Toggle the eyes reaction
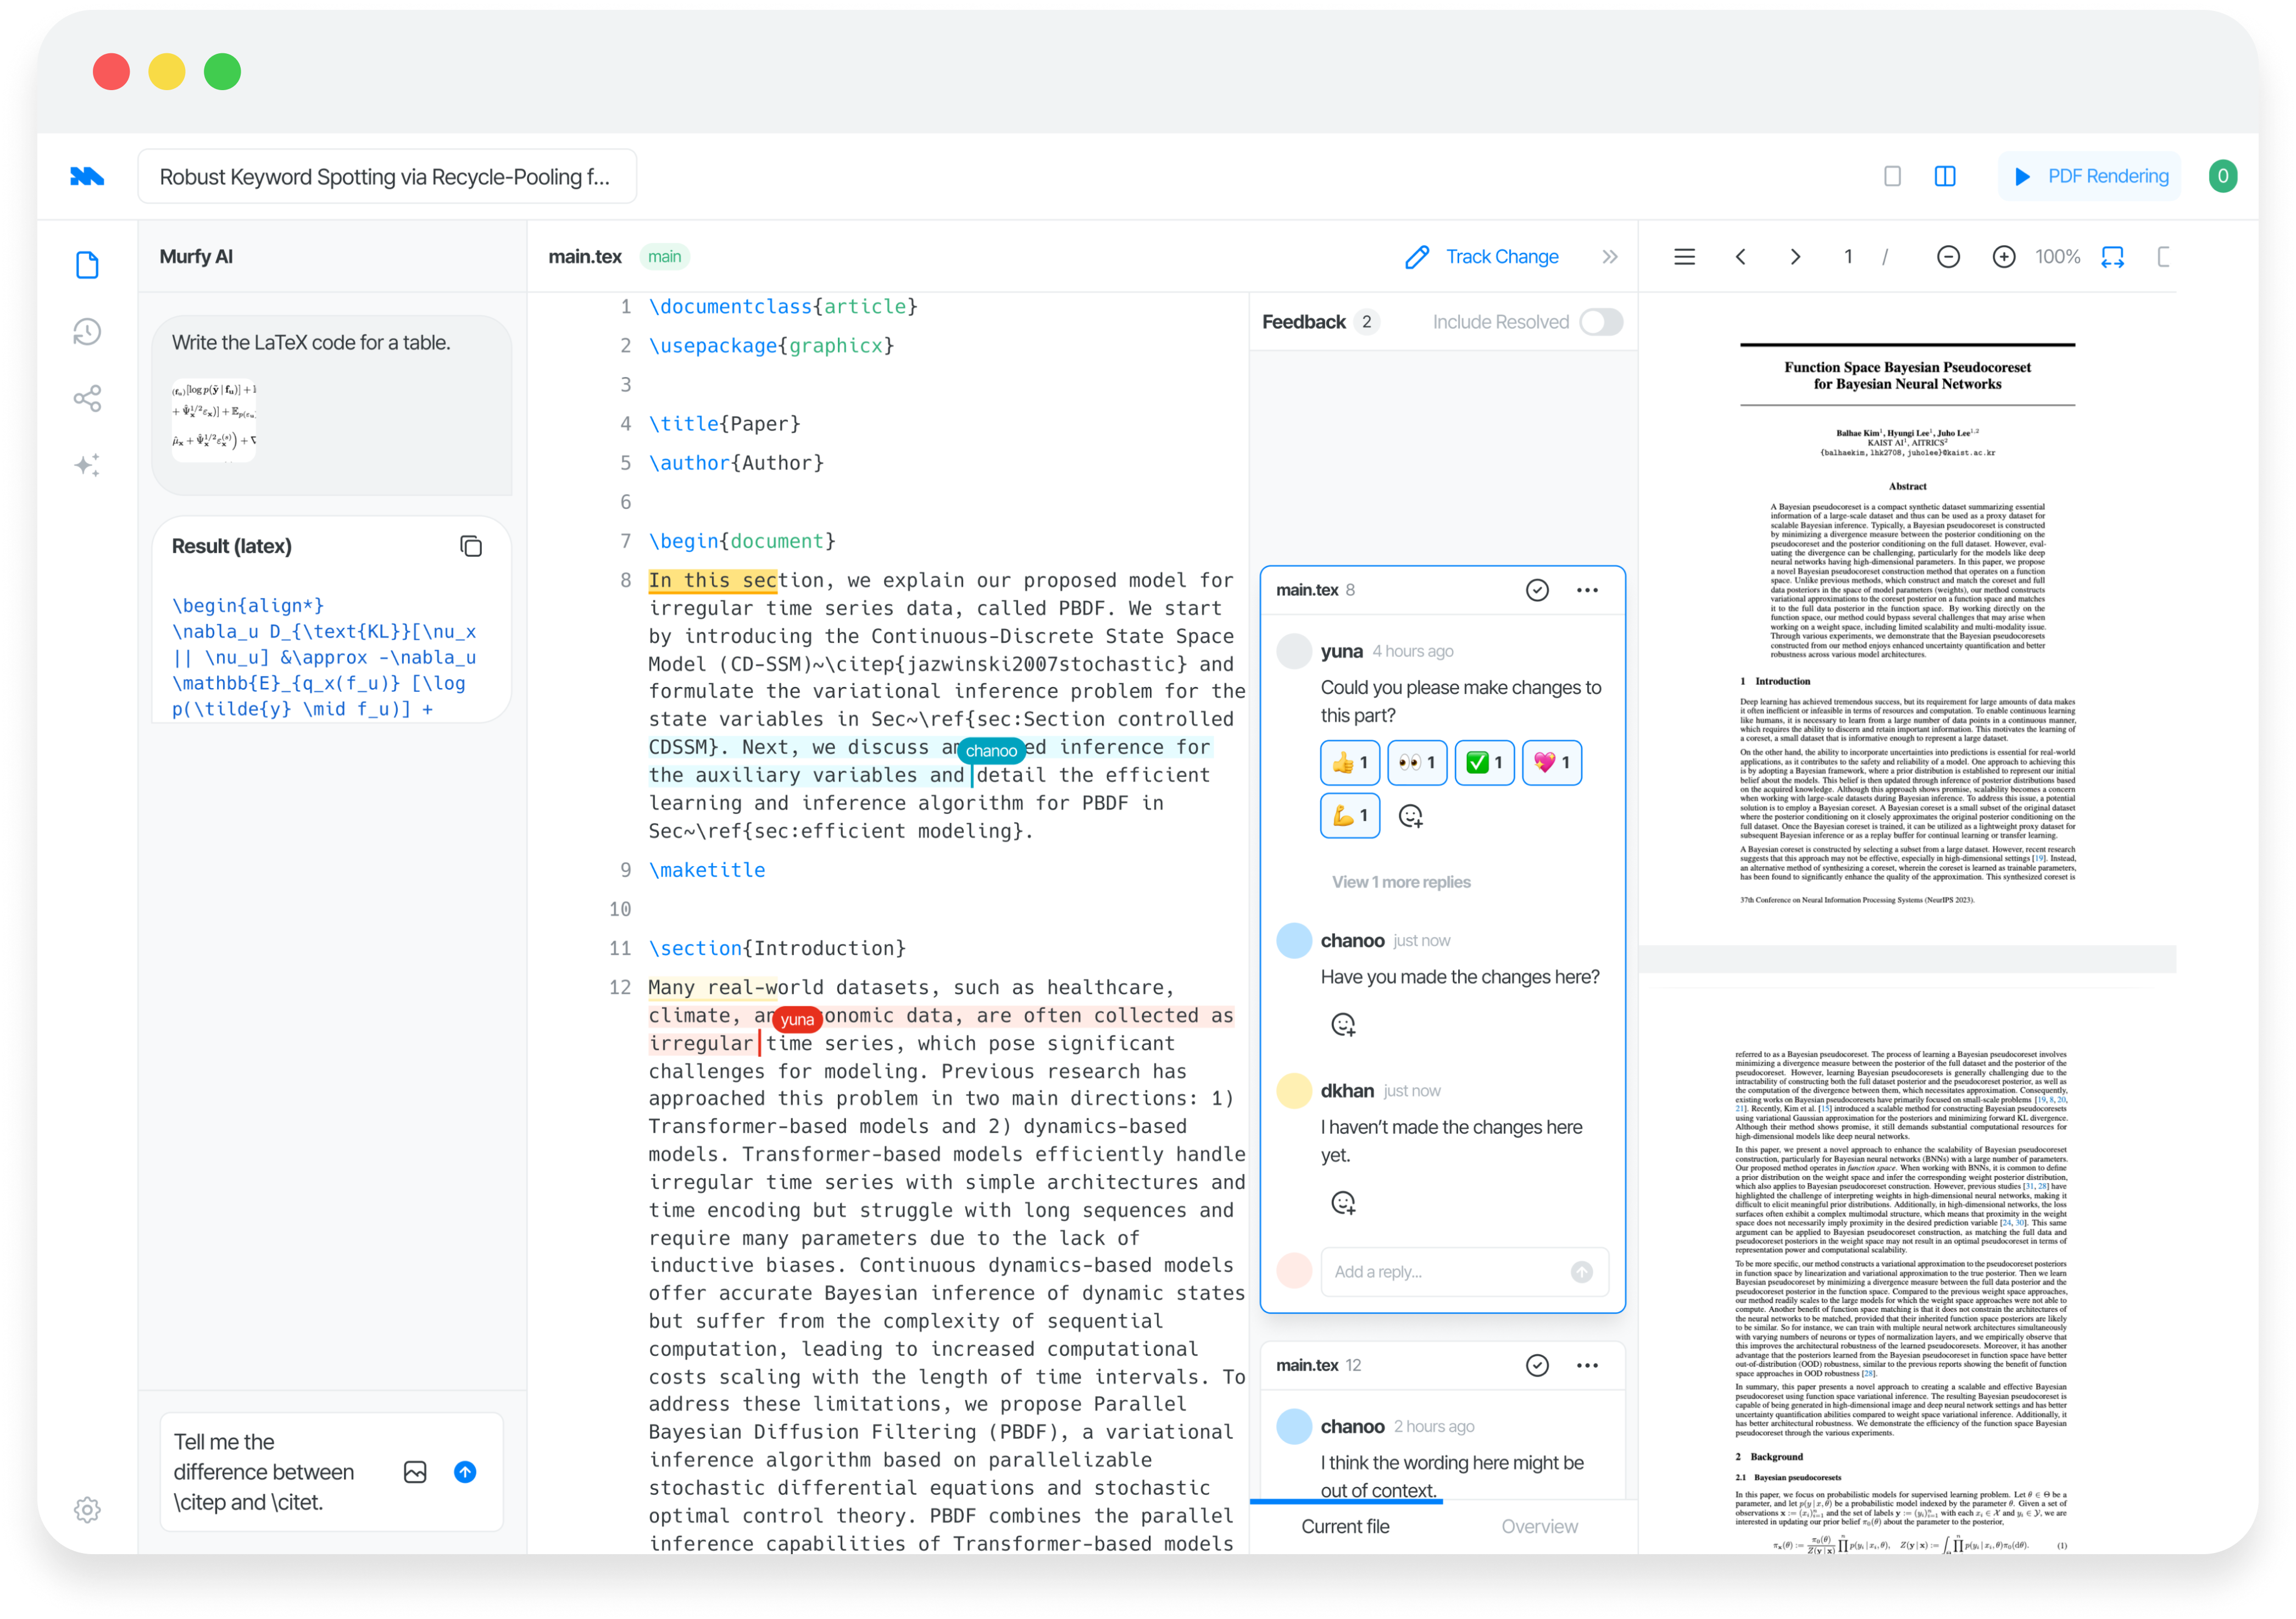Image resolution: width=2296 pixels, height=1619 pixels. coord(1417,763)
